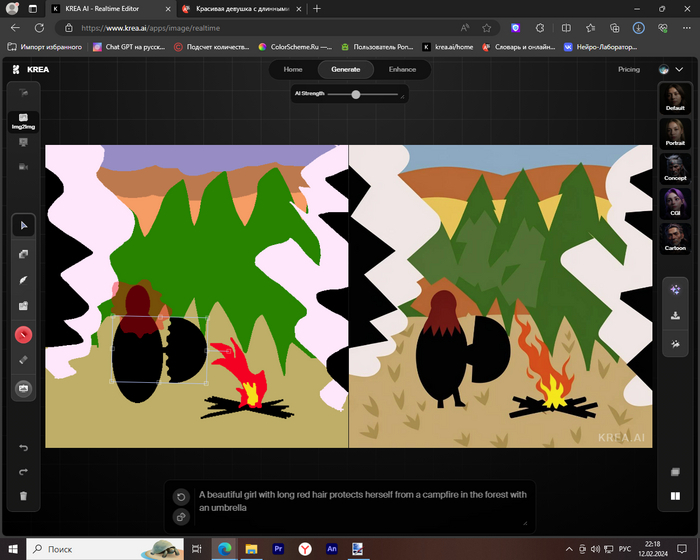Viewport: 700px width, 560px height.
Task: Select the brush tool in left toolbar
Action: tap(24, 280)
